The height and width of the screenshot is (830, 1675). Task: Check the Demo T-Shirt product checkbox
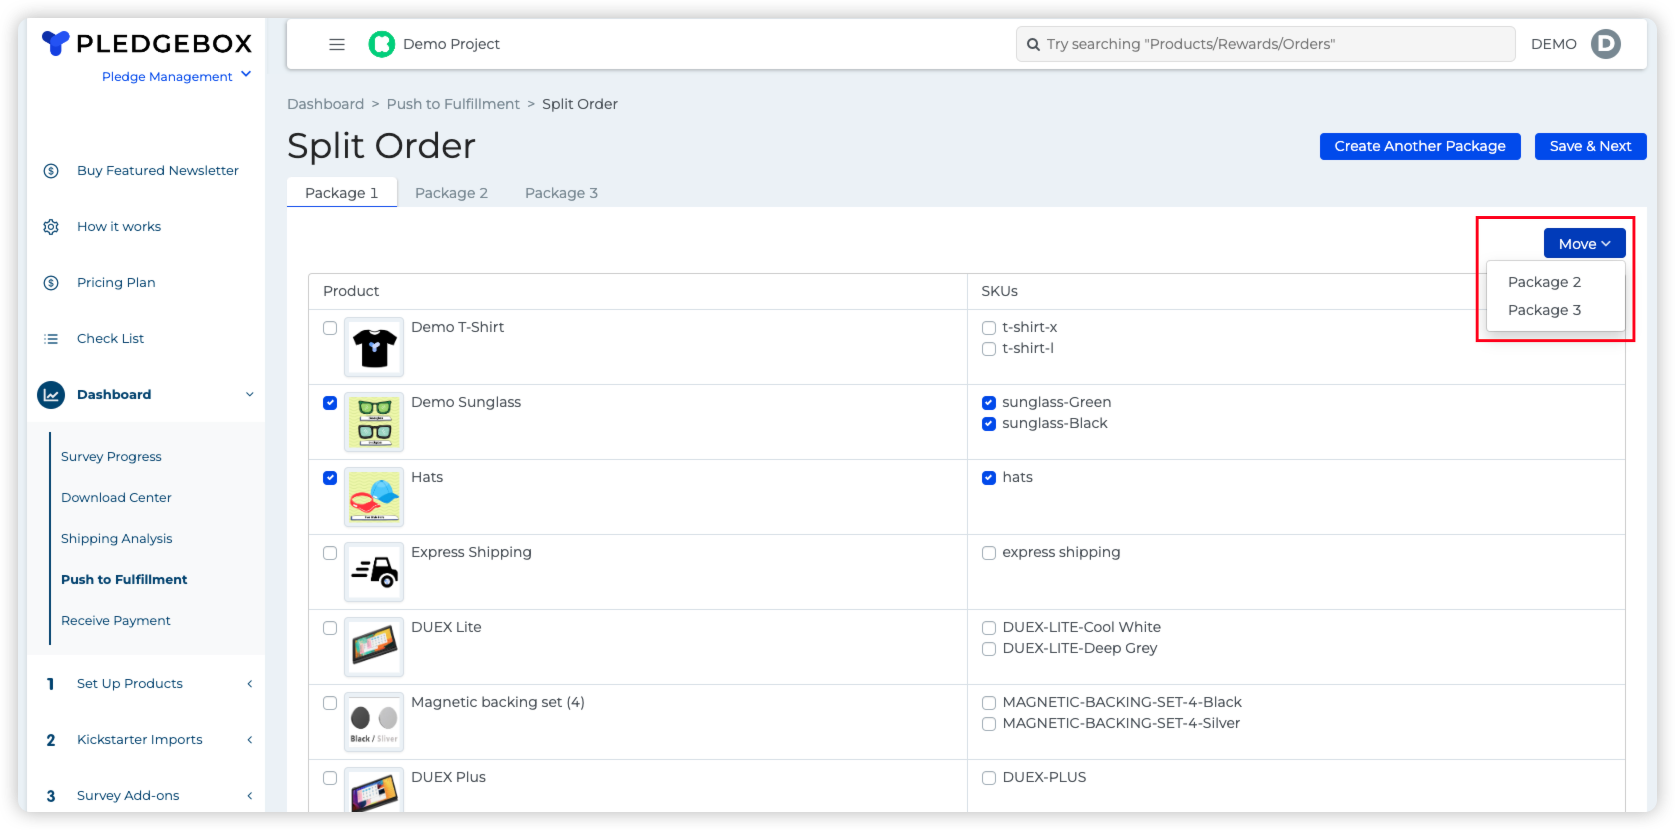(x=330, y=328)
